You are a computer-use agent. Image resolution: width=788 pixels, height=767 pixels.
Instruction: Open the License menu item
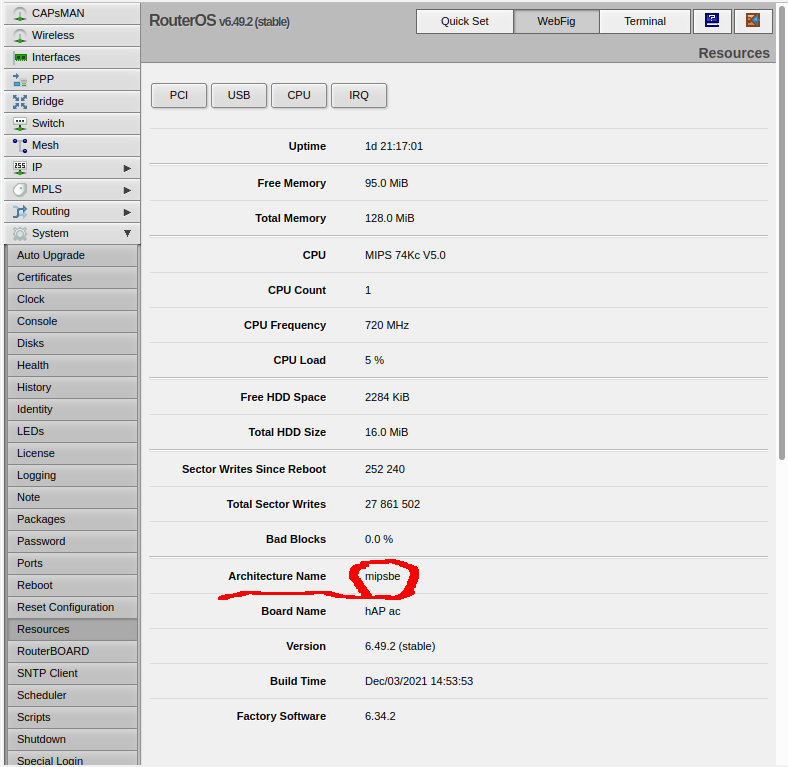[72, 453]
